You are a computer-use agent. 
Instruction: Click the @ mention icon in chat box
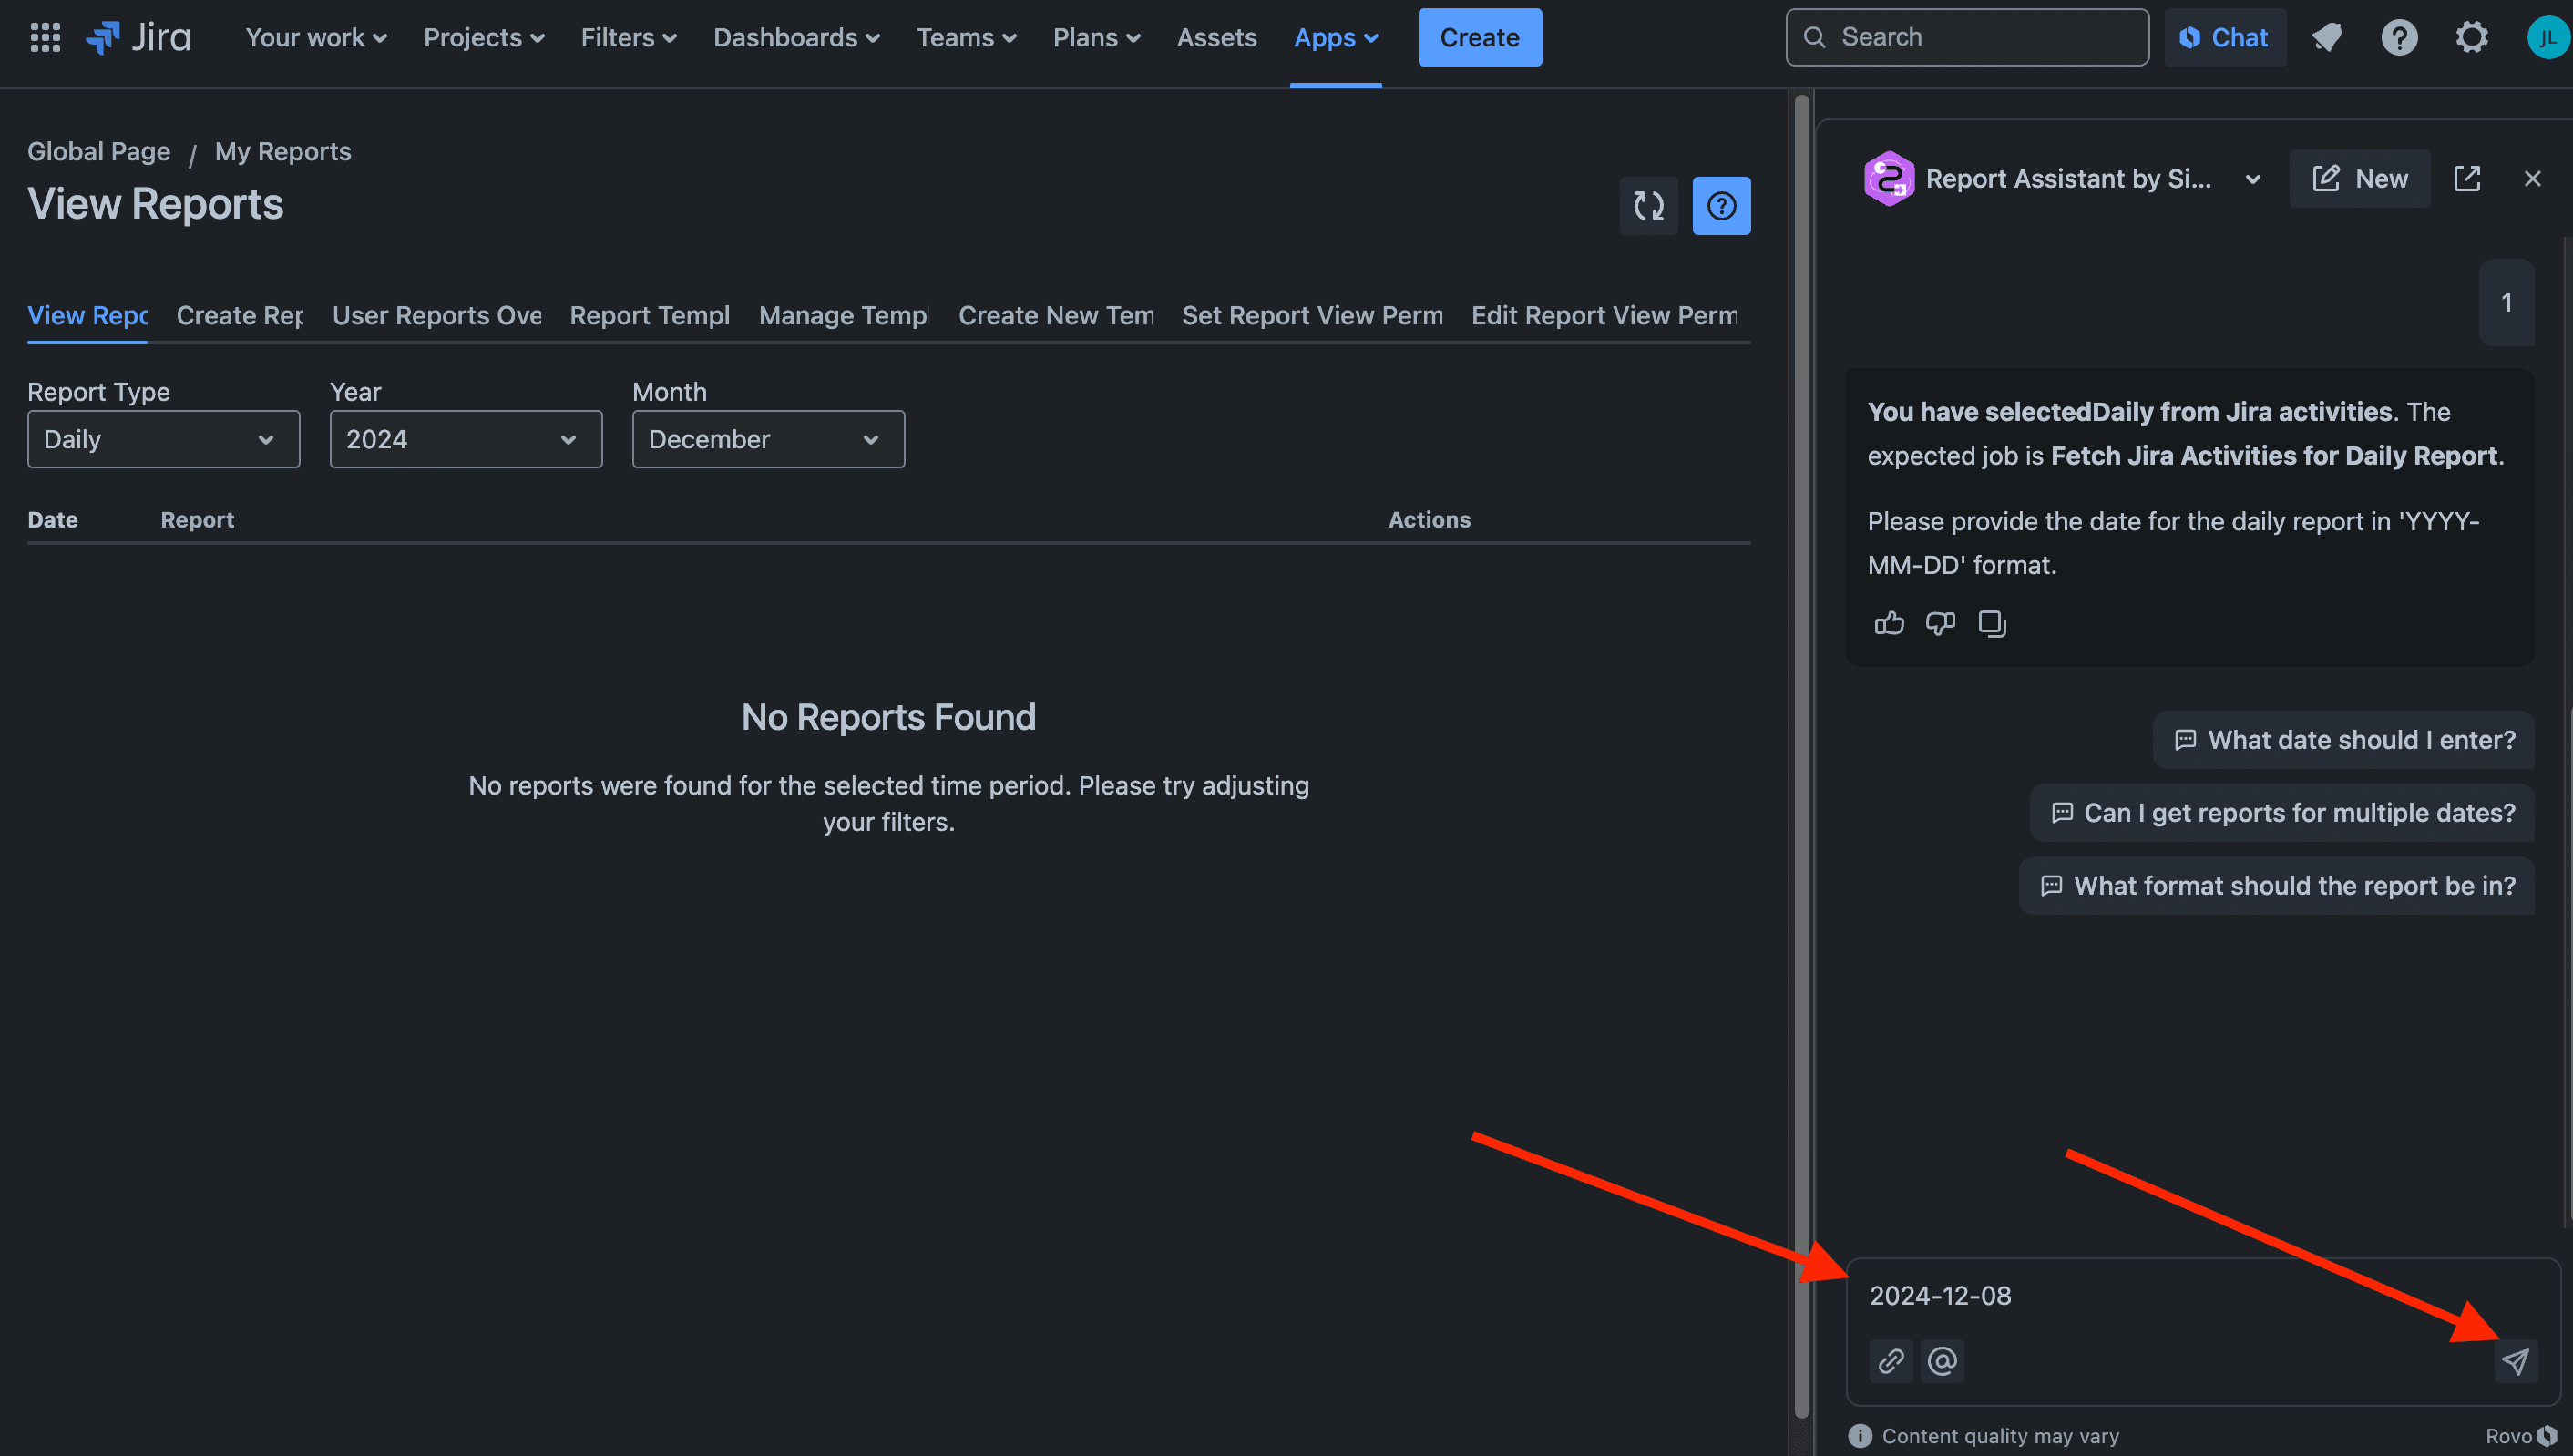pyautogui.click(x=1942, y=1361)
